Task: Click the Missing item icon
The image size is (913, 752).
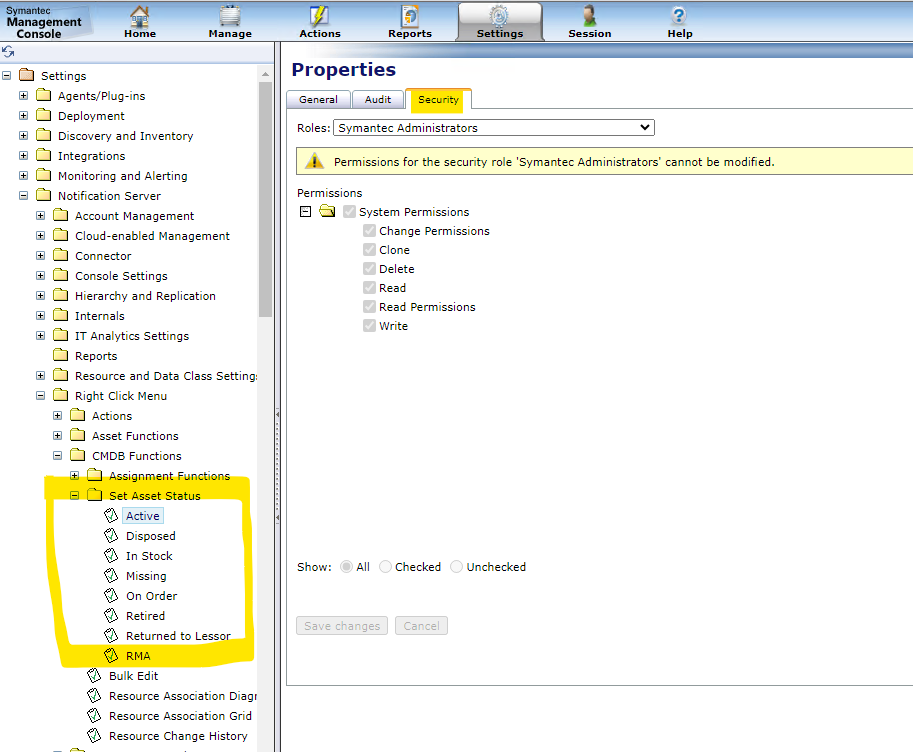Action: click(111, 576)
